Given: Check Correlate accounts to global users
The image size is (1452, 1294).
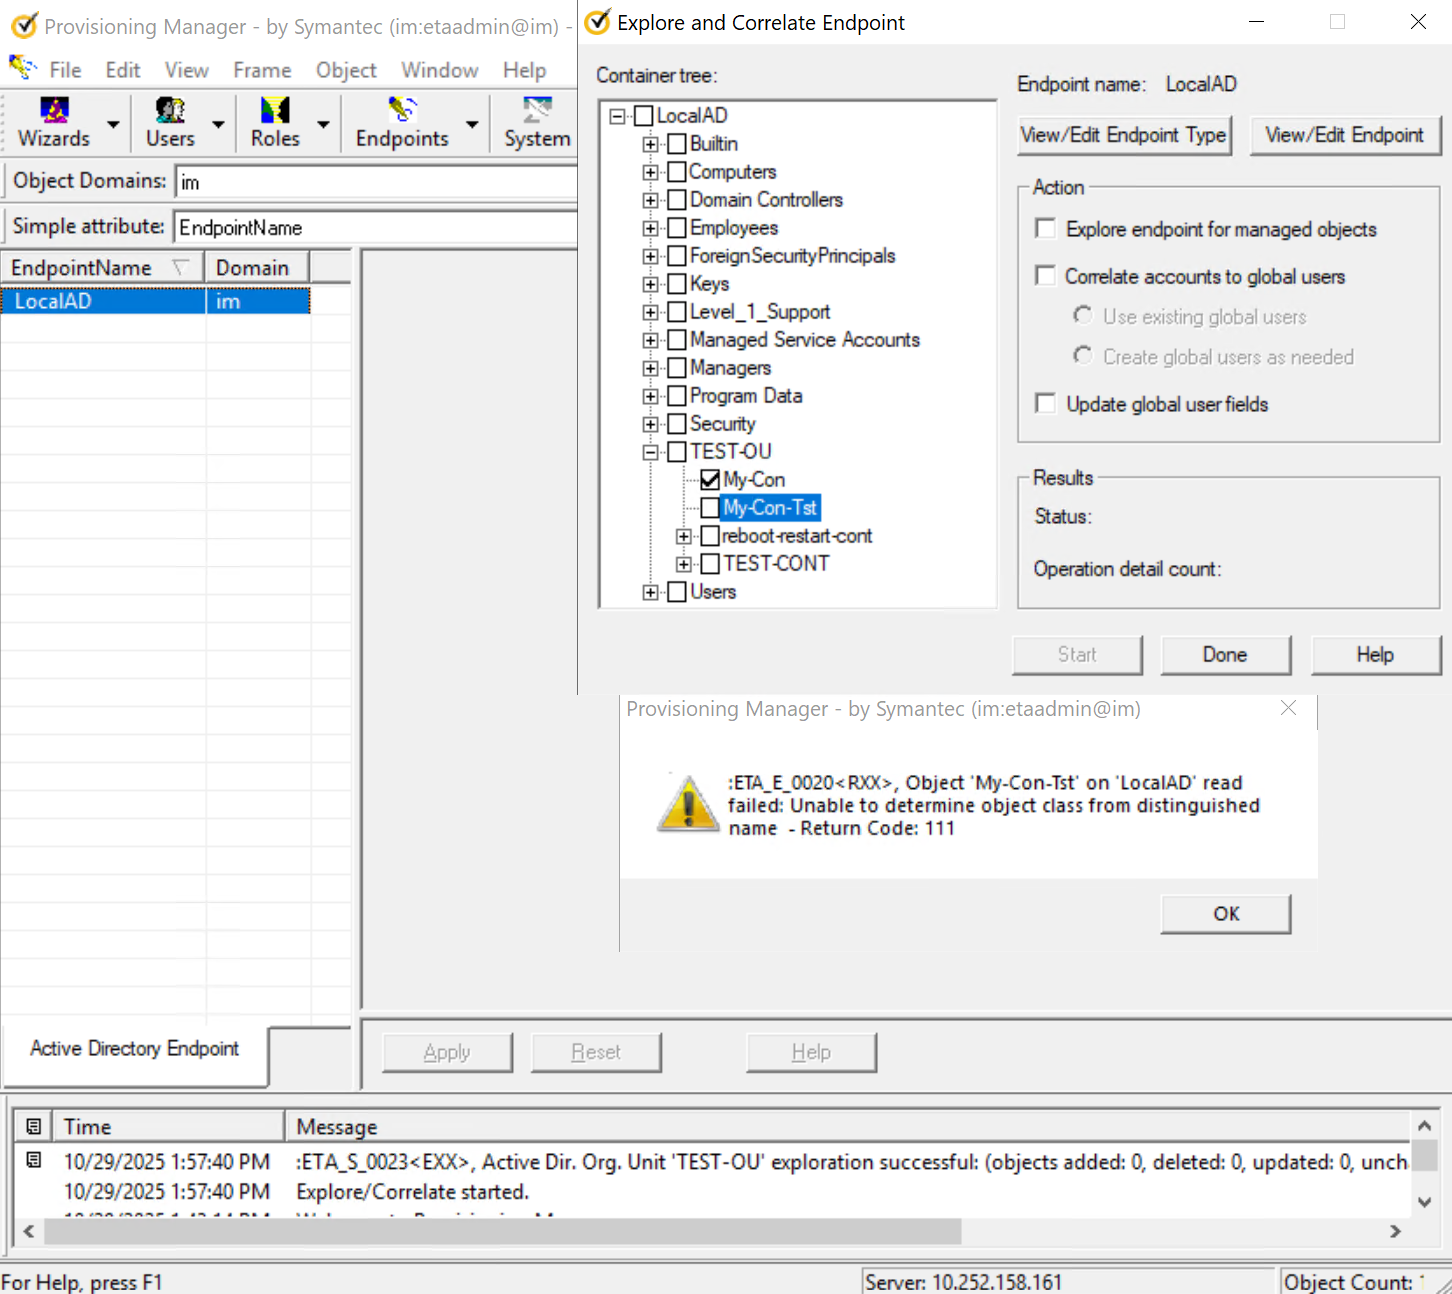Looking at the screenshot, I should (x=1046, y=276).
